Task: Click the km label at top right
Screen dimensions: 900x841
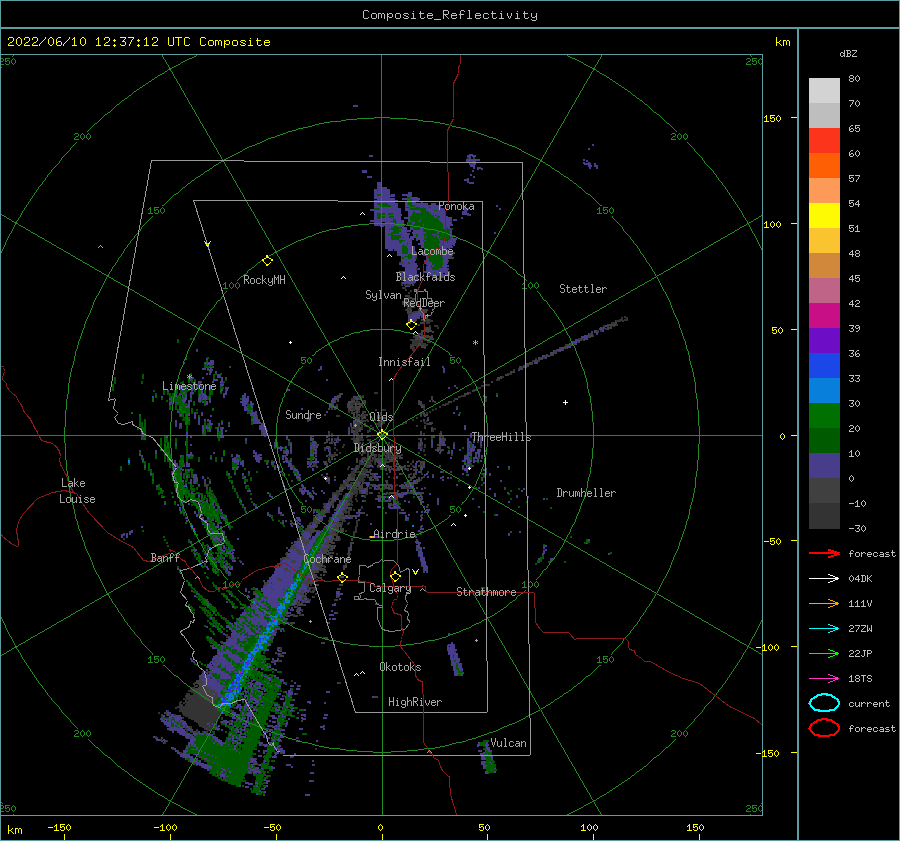Action: (782, 42)
